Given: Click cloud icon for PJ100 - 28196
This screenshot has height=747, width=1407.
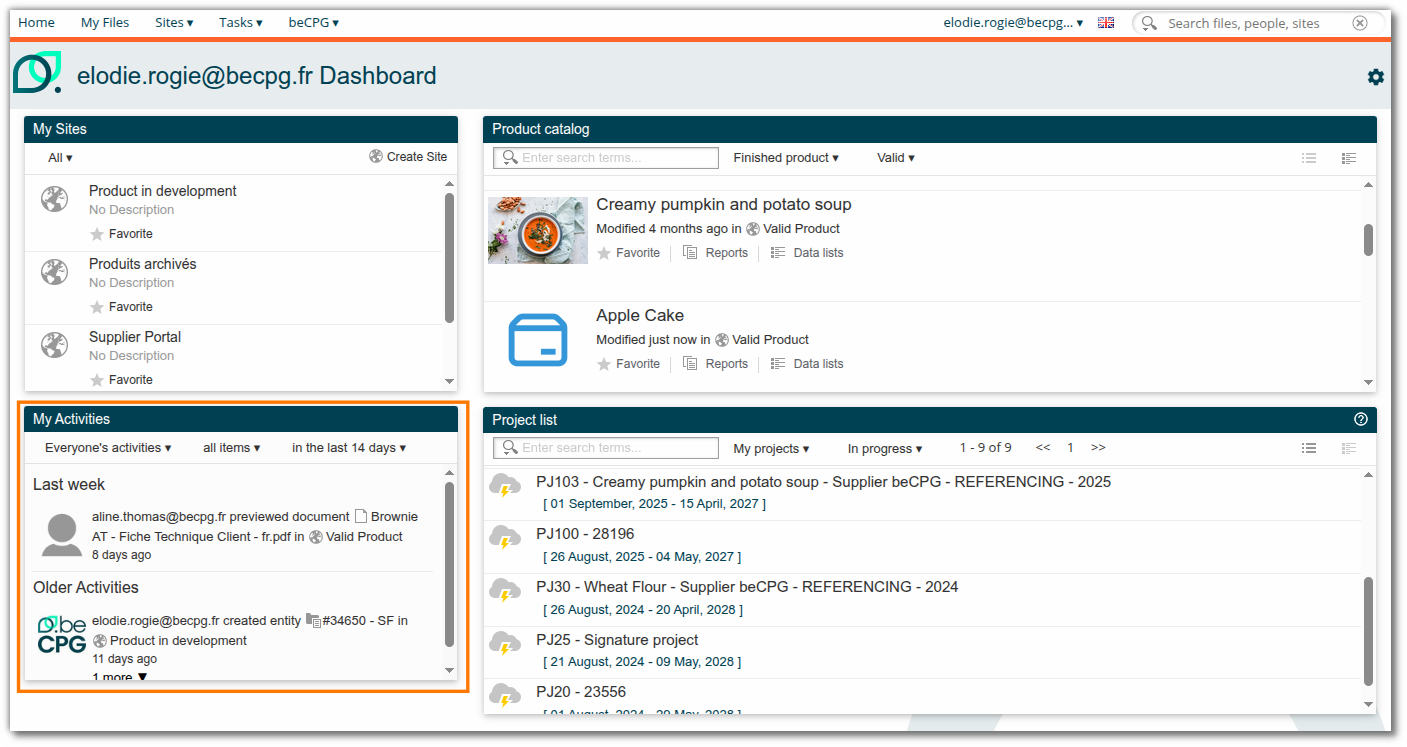Looking at the screenshot, I should tap(505, 538).
